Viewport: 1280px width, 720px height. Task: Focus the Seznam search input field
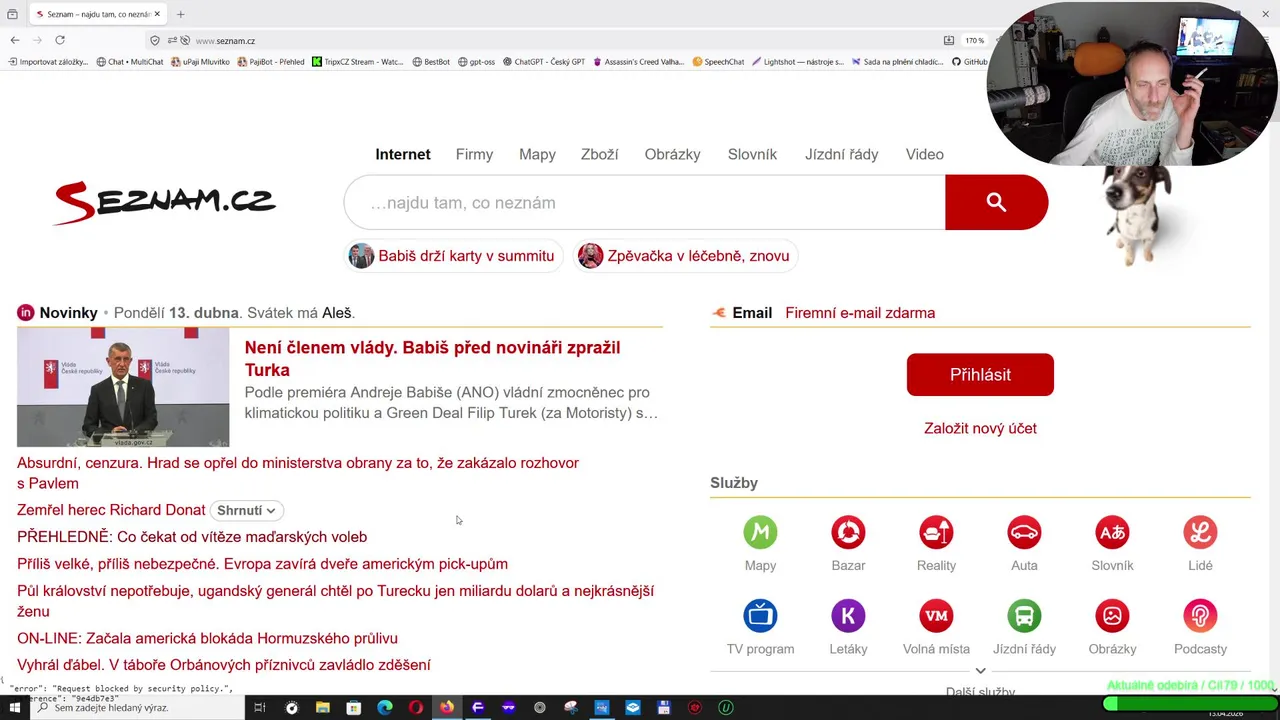pyautogui.click(x=645, y=202)
